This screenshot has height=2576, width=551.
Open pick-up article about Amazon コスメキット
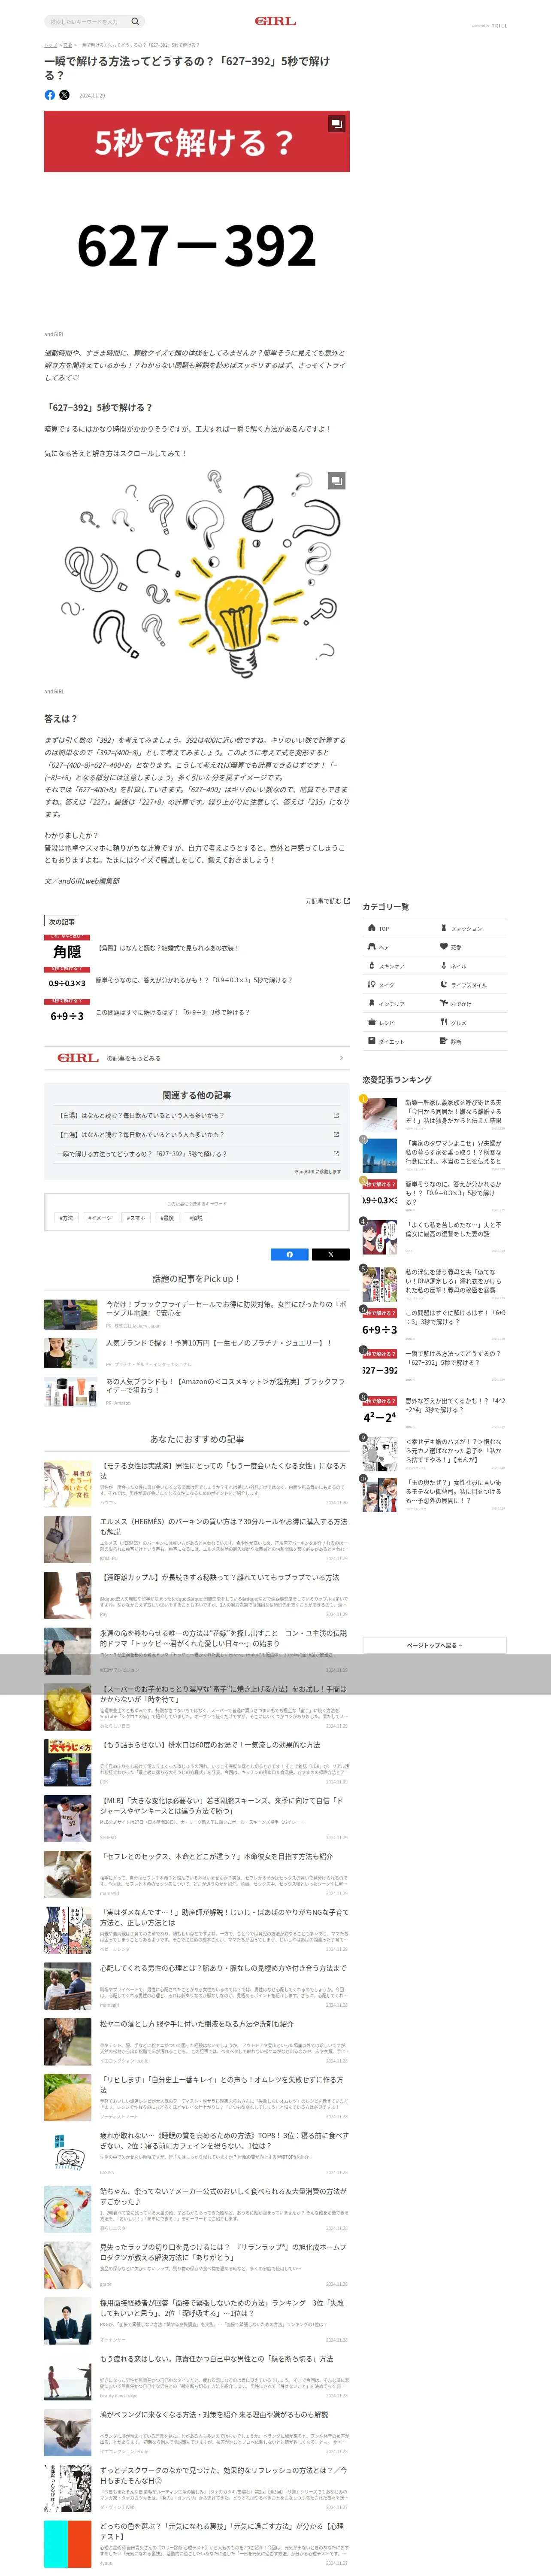[197, 1391]
